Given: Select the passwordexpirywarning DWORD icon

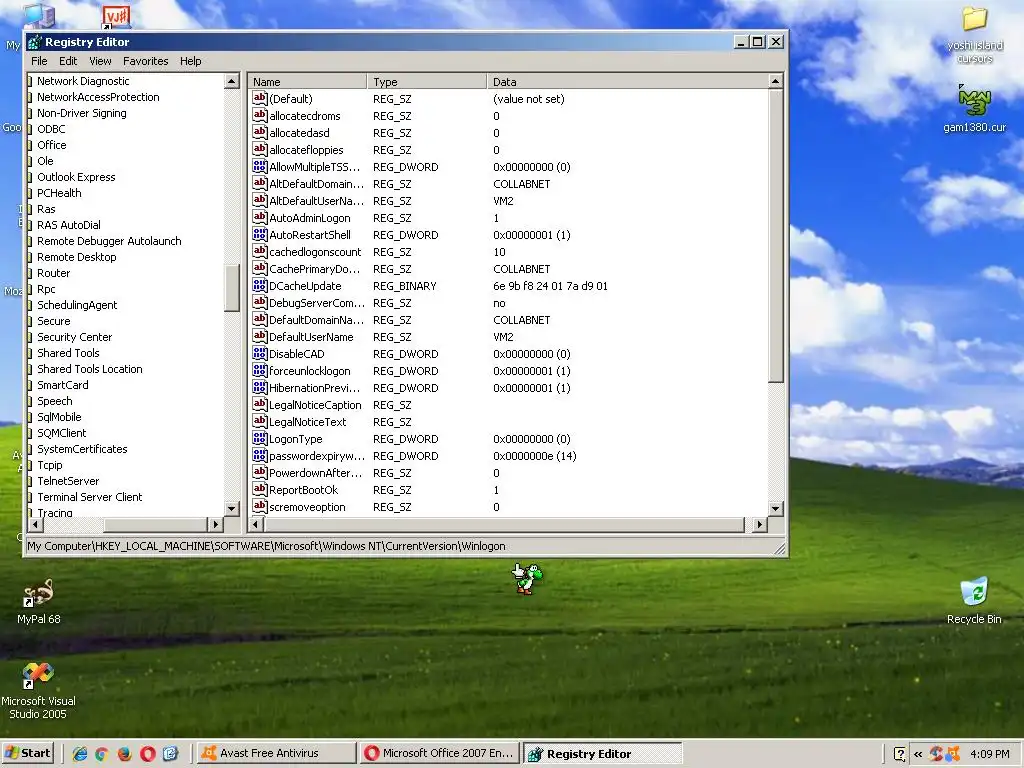Looking at the screenshot, I should click(x=260, y=455).
